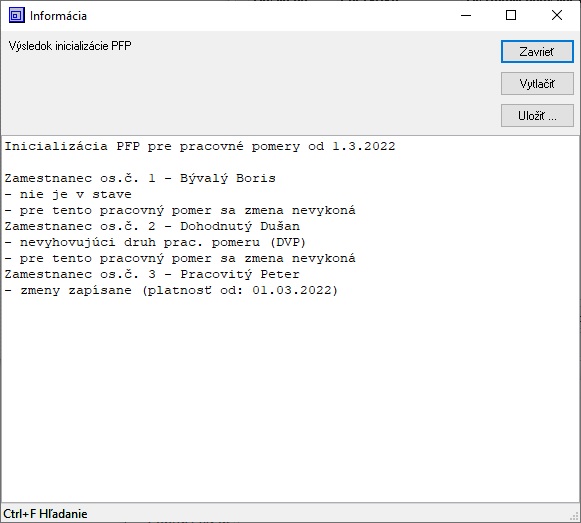
Task: Click the line 'nevyhovujúci druh prac. pomeru (DVP)'
Action: click(x=155, y=242)
